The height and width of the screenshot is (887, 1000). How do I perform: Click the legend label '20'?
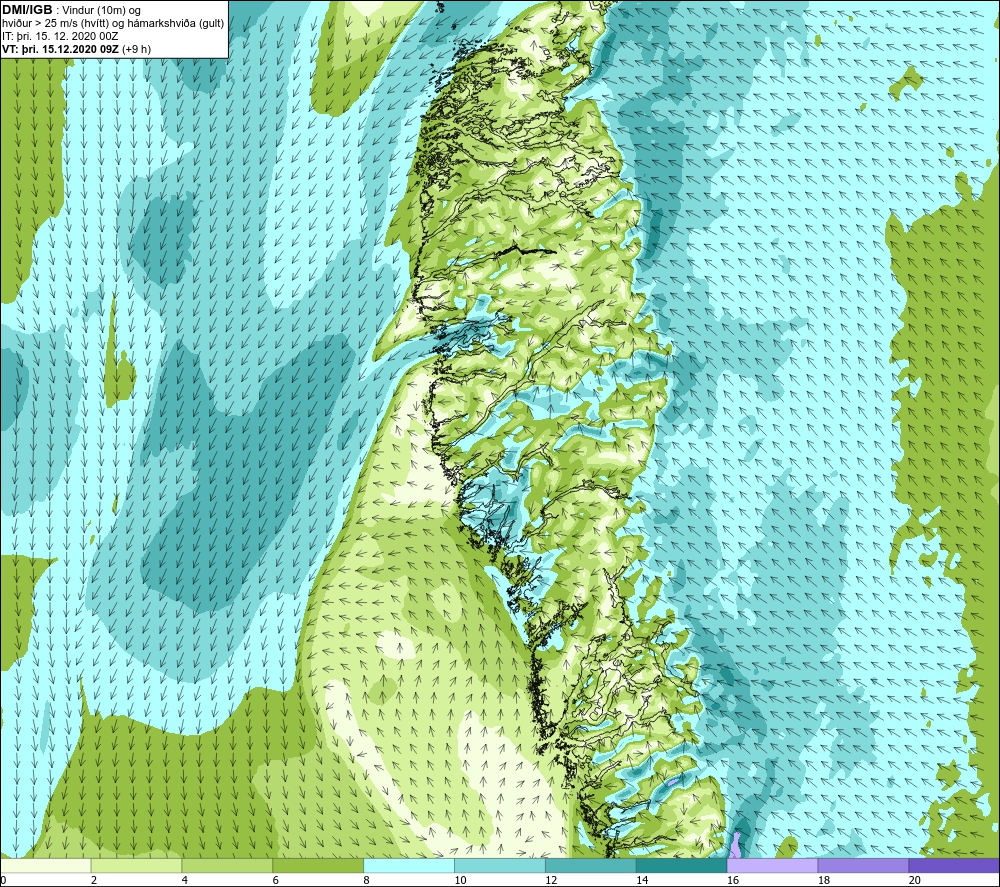(915, 880)
